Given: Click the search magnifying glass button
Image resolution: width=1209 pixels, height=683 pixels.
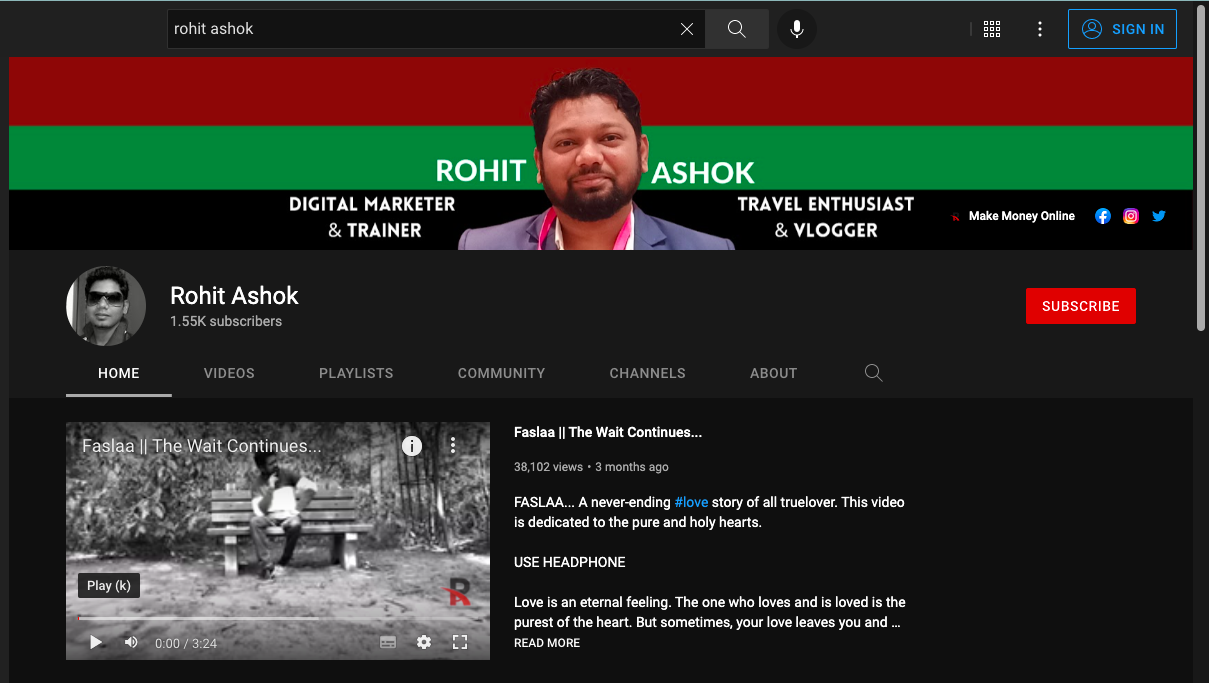Looking at the screenshot, I should [x=736, y=28].
